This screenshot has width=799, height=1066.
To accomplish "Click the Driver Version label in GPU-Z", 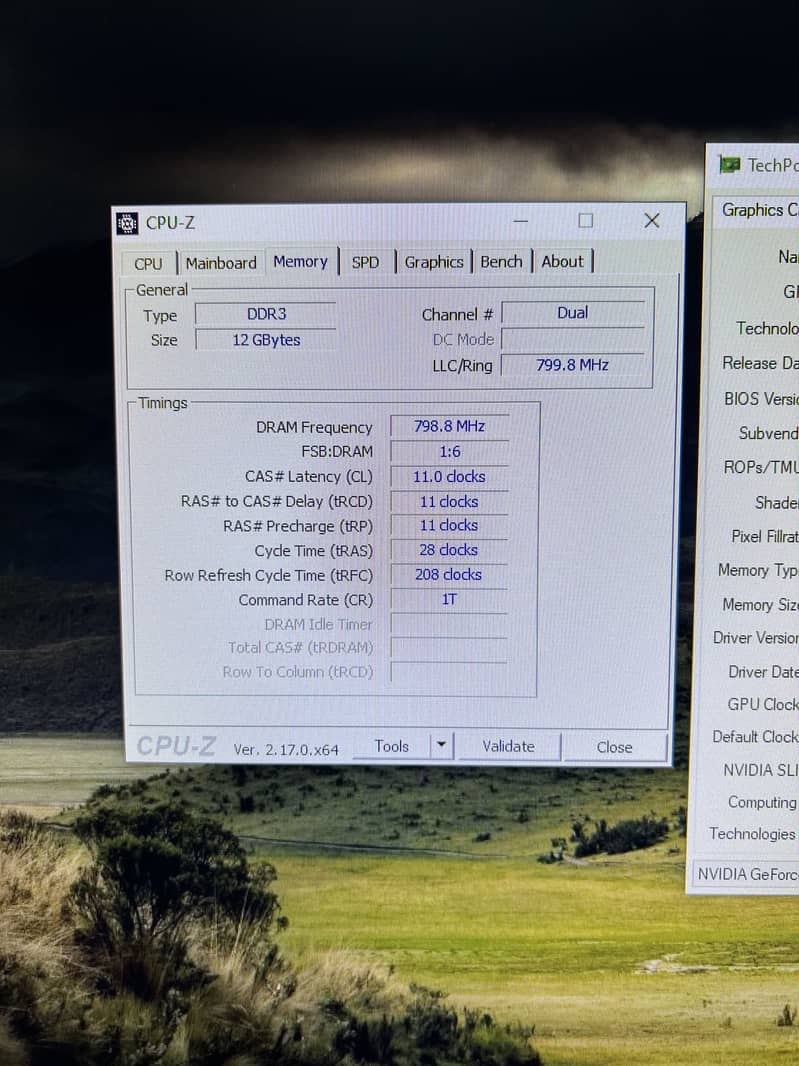I will [755, 638].
